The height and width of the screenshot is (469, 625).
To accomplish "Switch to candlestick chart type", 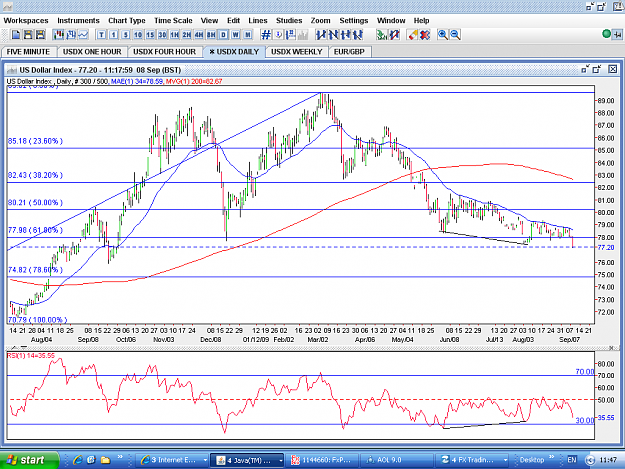I will tap(59, 35).
